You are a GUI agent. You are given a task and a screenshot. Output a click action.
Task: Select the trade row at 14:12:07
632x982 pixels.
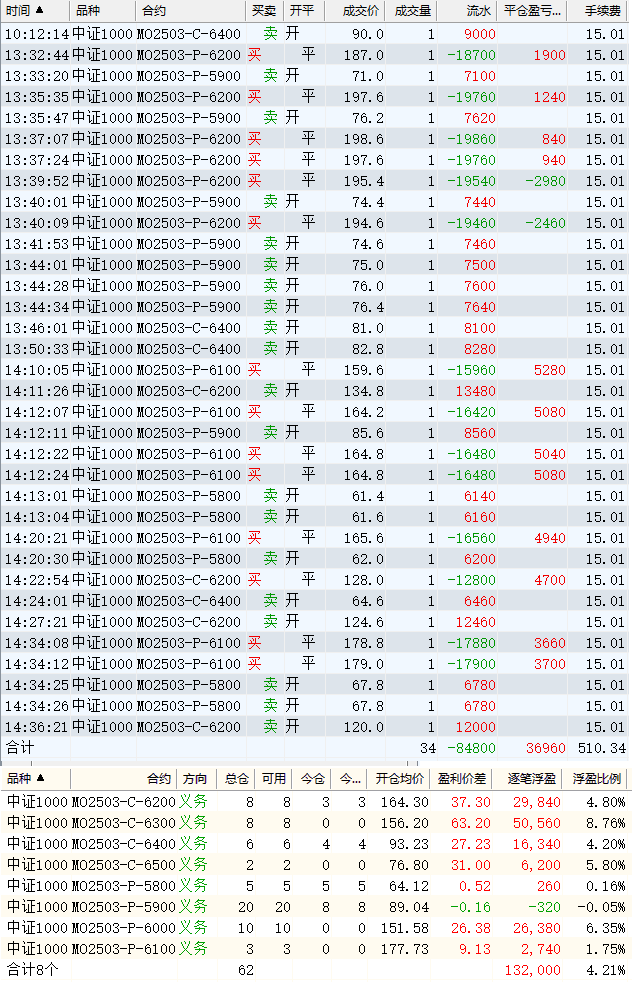pos(315,412)
